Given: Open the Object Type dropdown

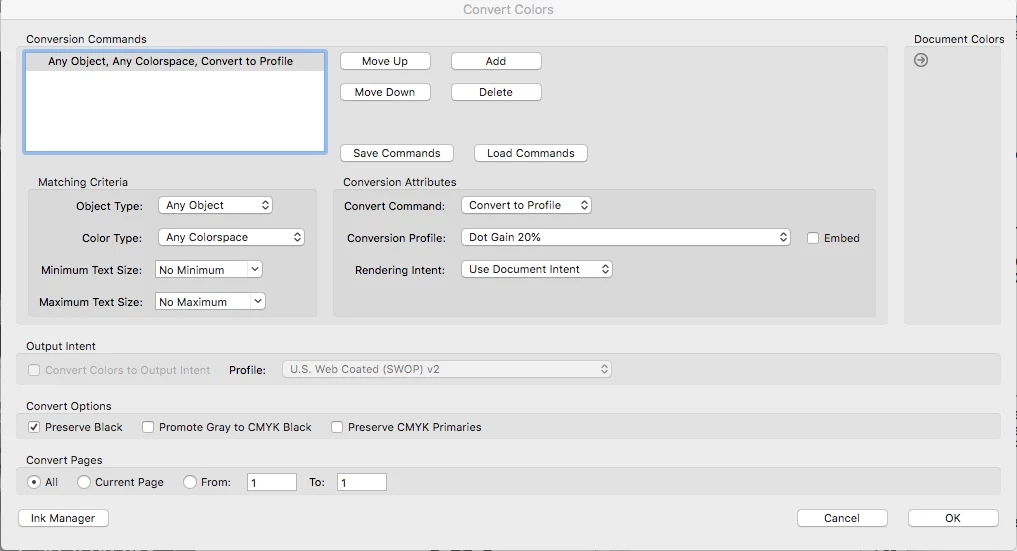Looking at the screenshot, I should tap(215, 205).
